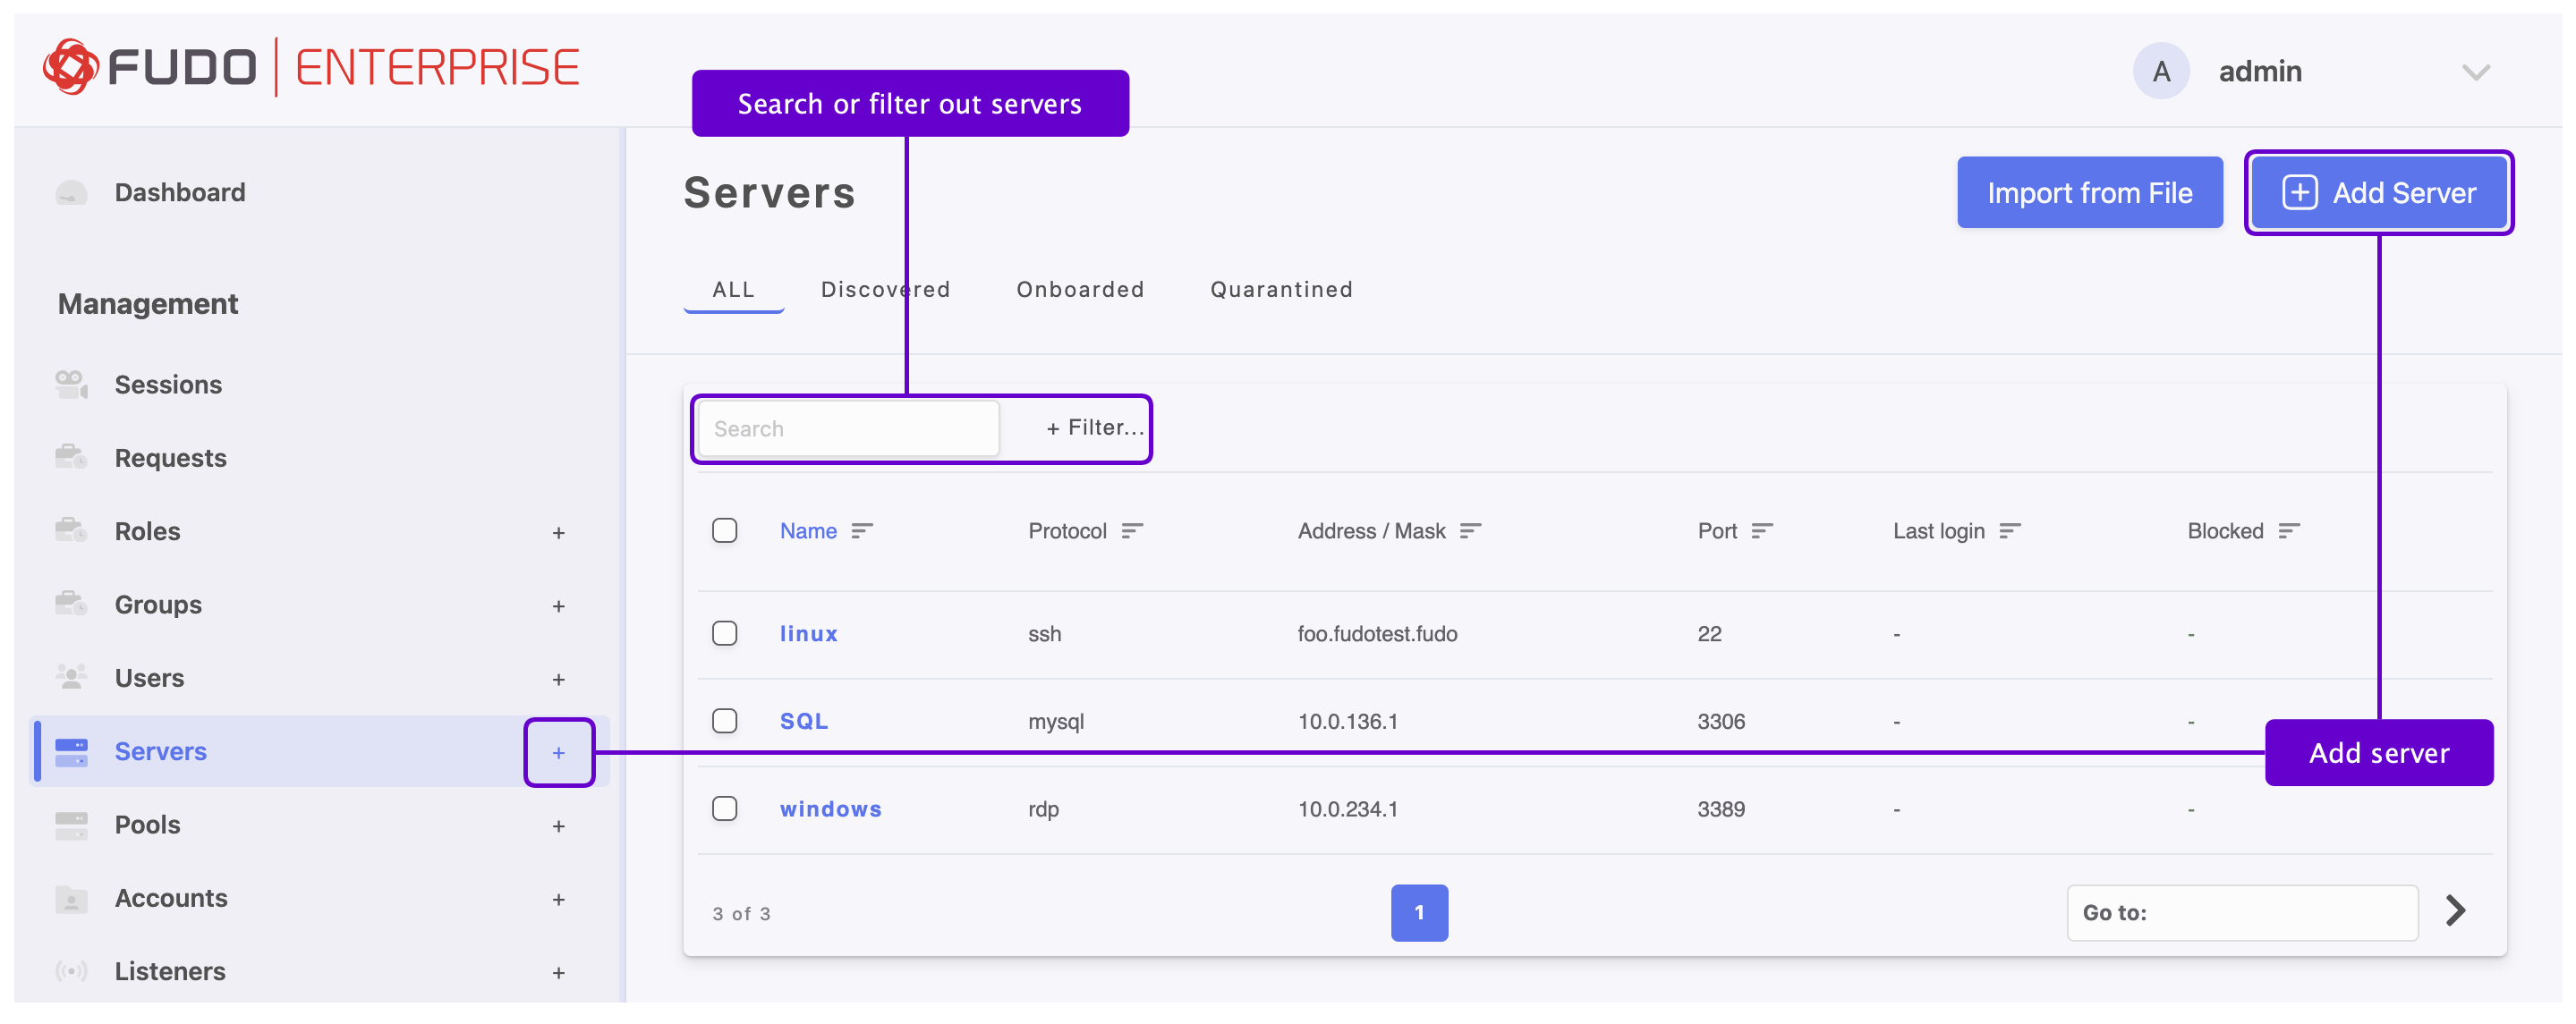
Task: Go to next page using arrow icon
Action: point(2455,910)
